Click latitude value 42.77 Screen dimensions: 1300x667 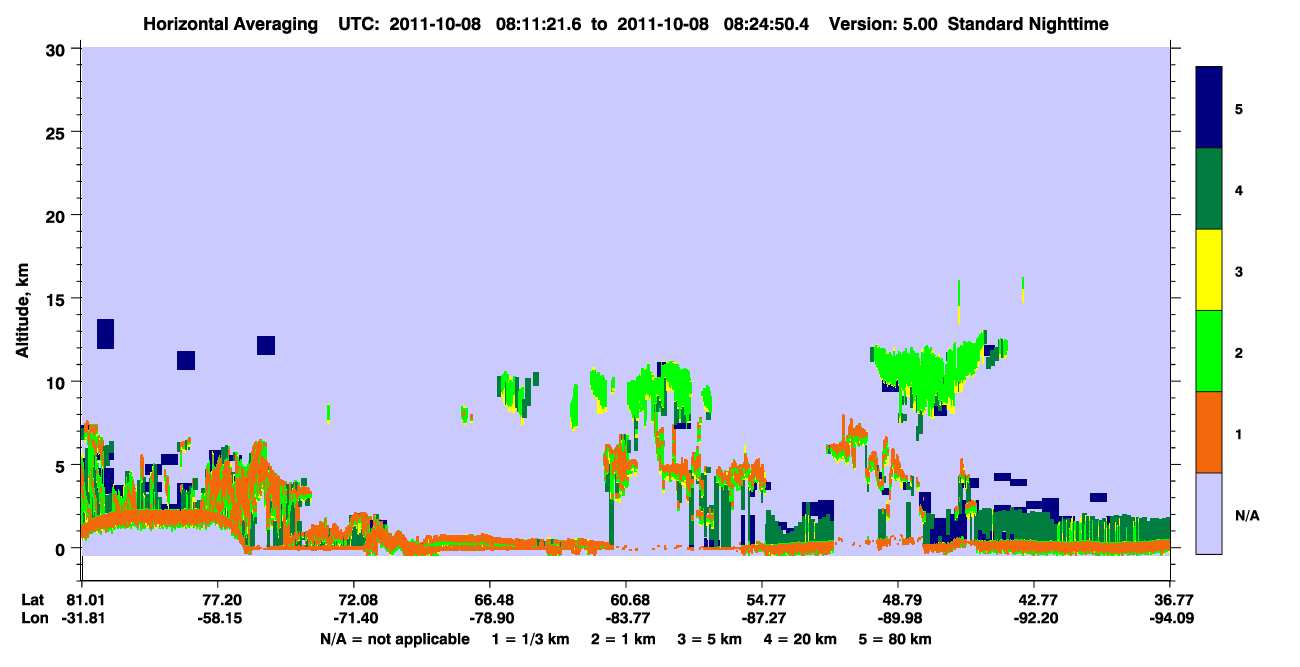(1034, 600)
